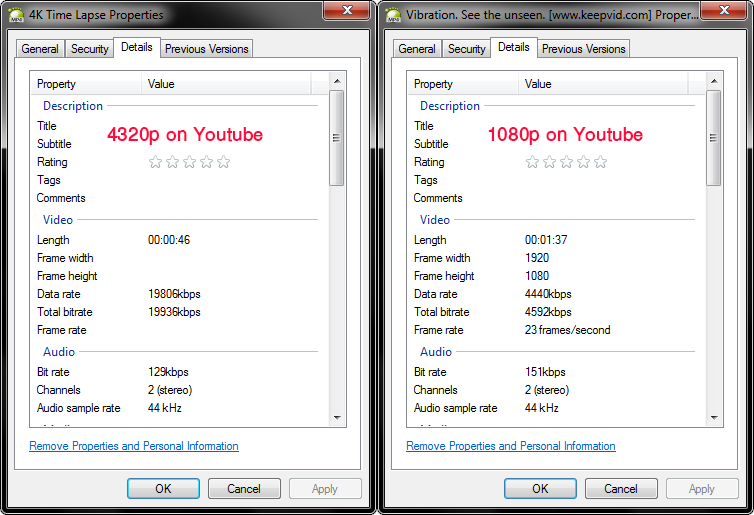Set third rating star in 4K Time Lapse window

189,162
